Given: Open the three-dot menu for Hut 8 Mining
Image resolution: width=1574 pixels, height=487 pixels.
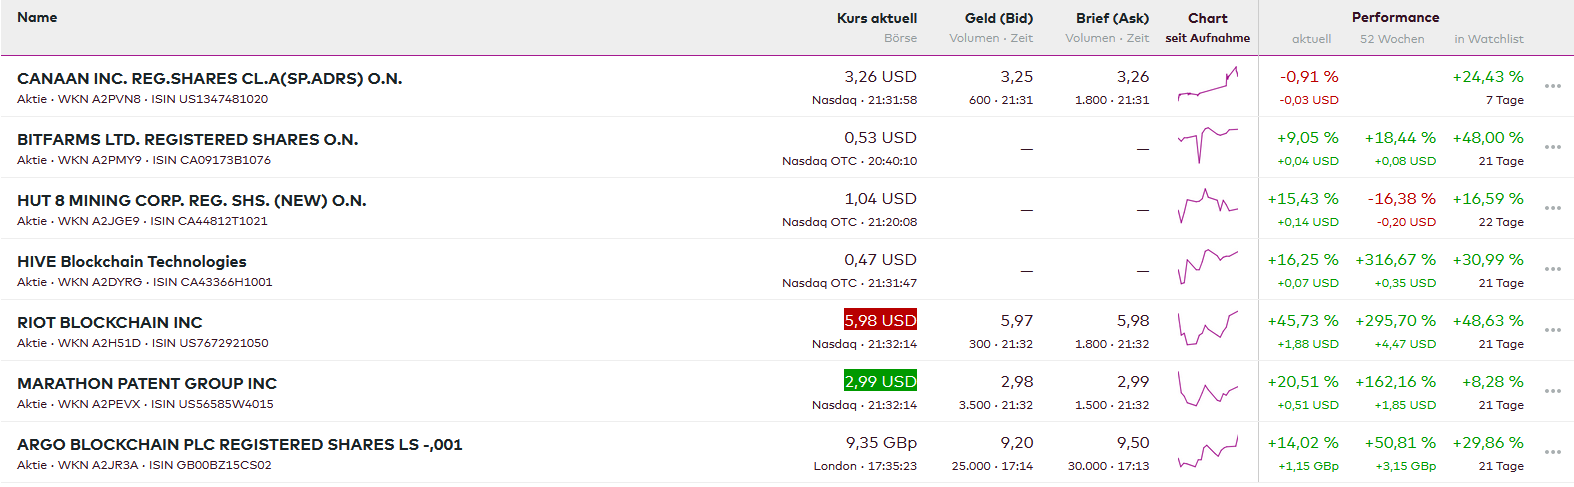Looking at the screenshot, I should point(1552,208).
